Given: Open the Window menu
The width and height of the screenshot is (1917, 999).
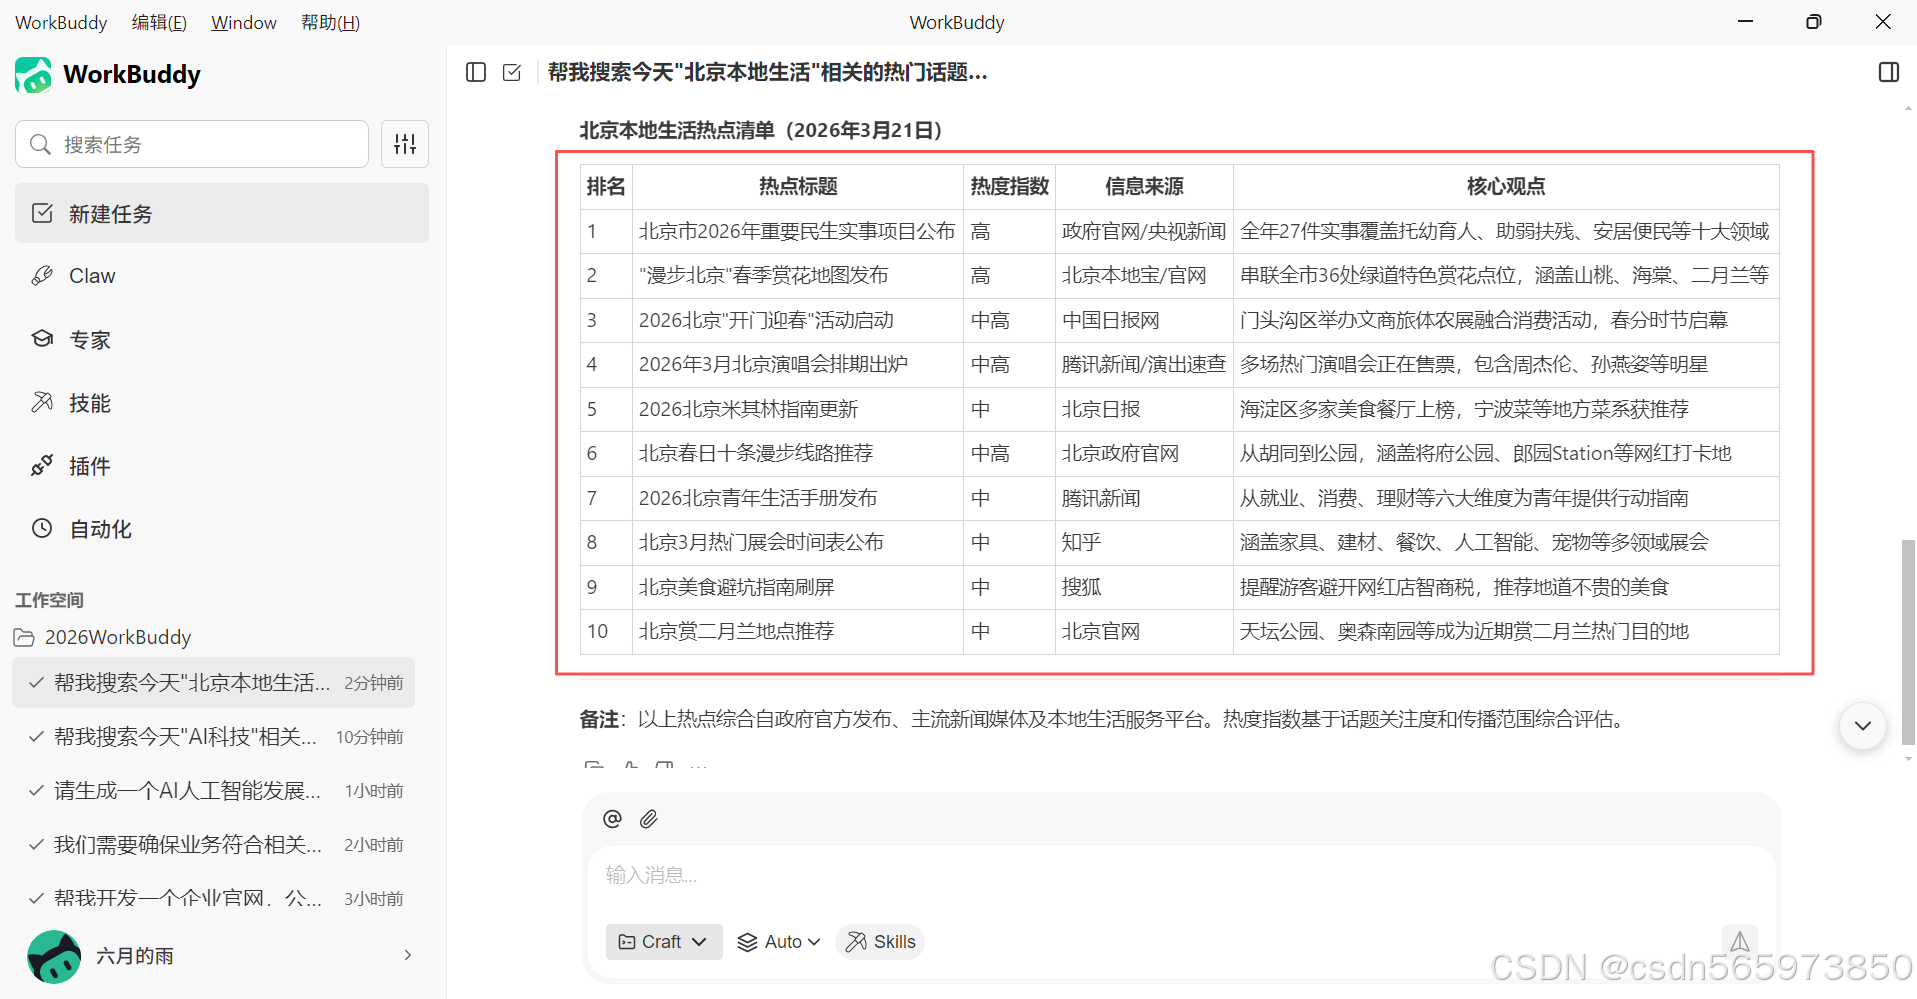Looking at the screenshot, I should pyautogui.click(x=244, y=22).
